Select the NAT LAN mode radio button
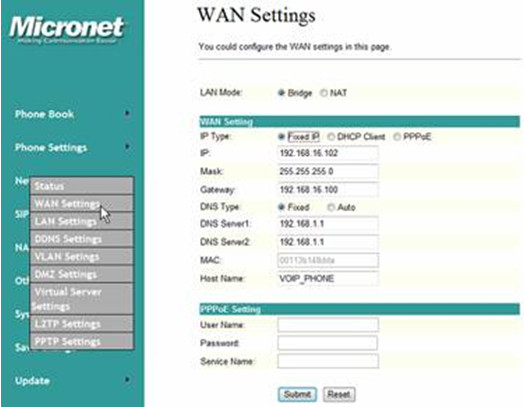This screenshot has width=524, height=407. point(323,93)
